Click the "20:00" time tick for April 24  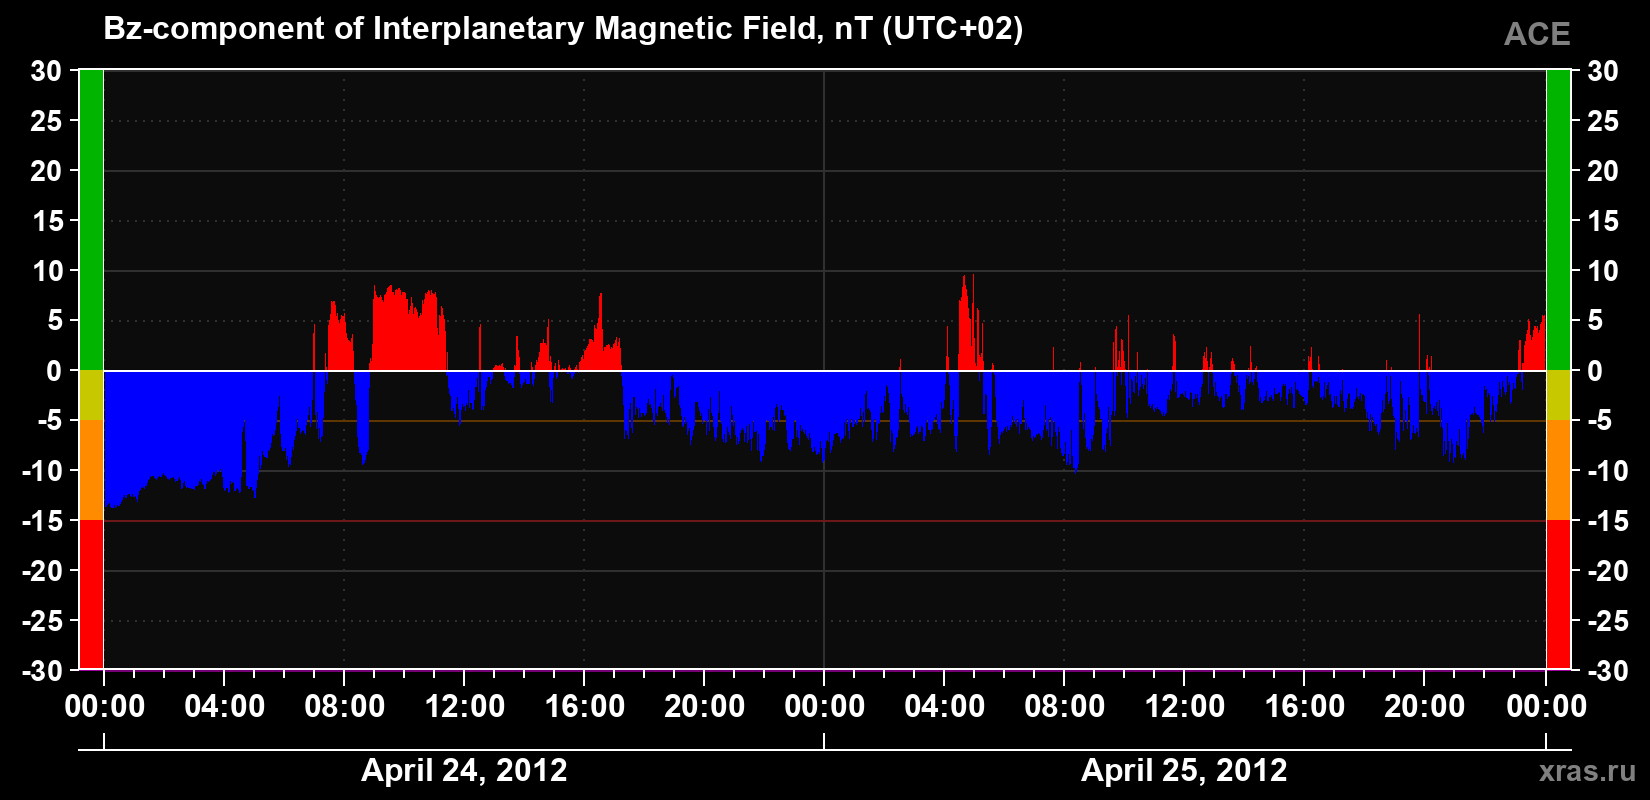pos(705,707)
